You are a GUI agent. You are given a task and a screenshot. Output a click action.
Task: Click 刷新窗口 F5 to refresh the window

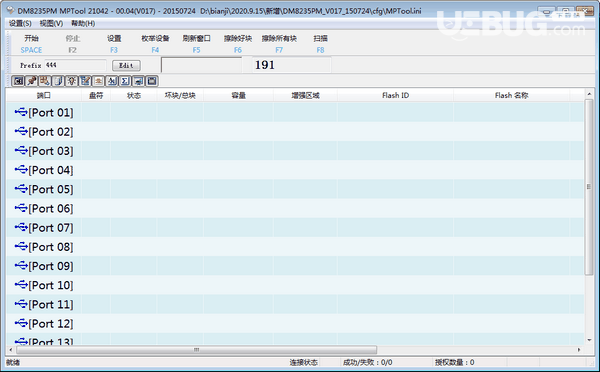coord(196,44)
